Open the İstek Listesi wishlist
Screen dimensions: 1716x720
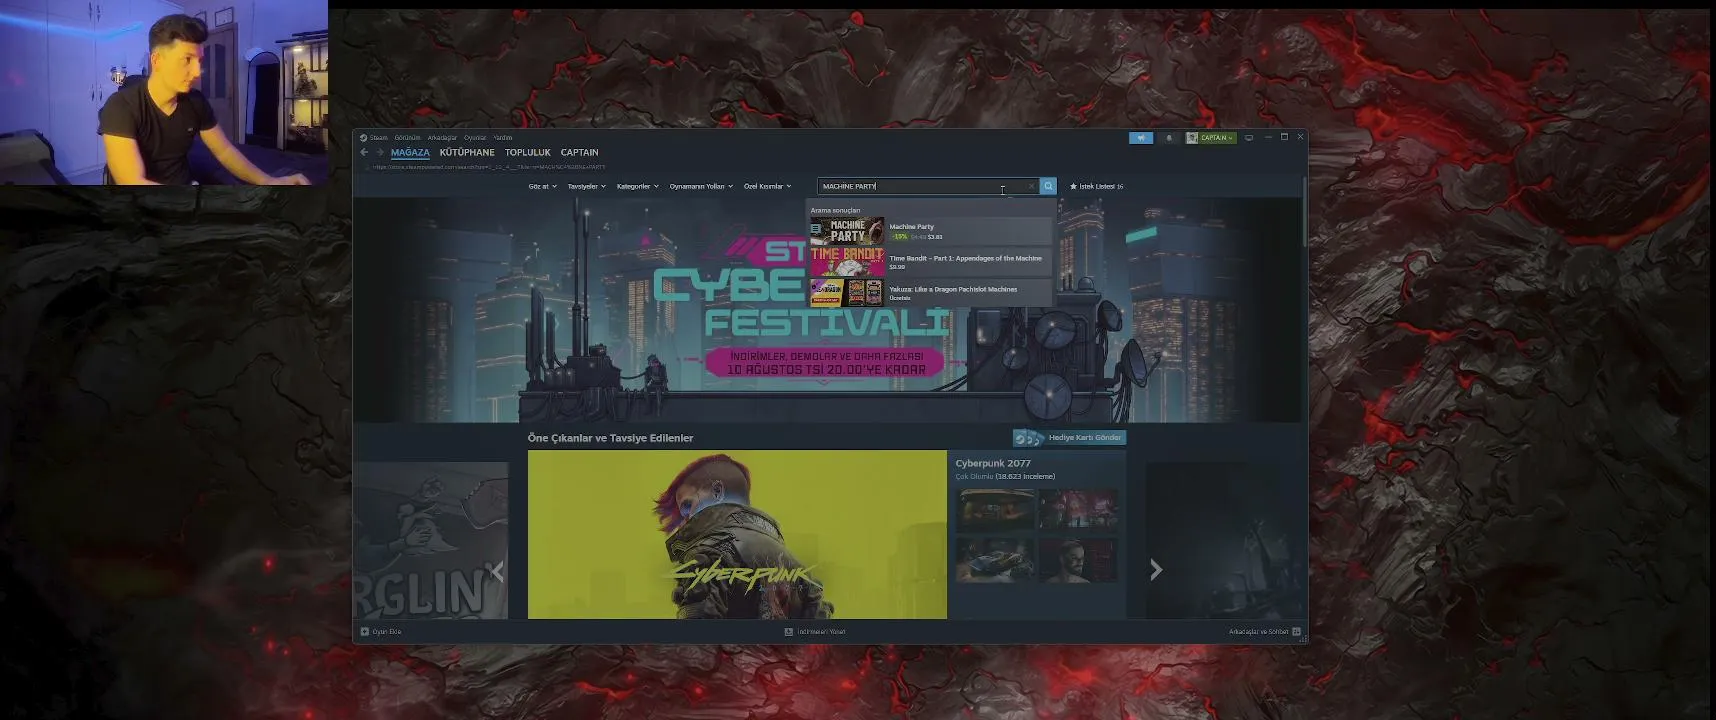(x=1096, y=186)
